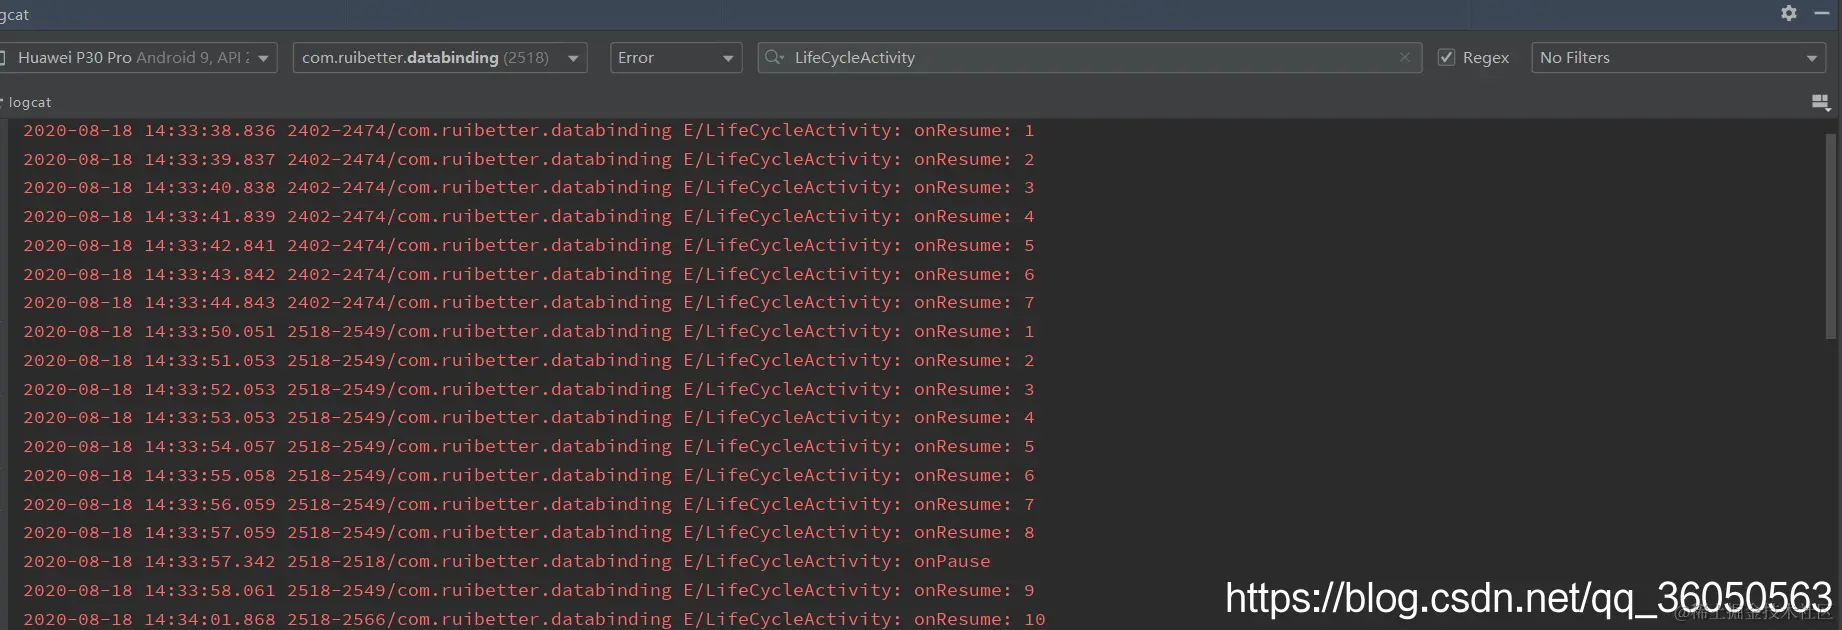Select log line 14:33:51.053 onResume: 2
Image resolution: width=1842 pixels, height=630 pixels.
tap(529, 360)
